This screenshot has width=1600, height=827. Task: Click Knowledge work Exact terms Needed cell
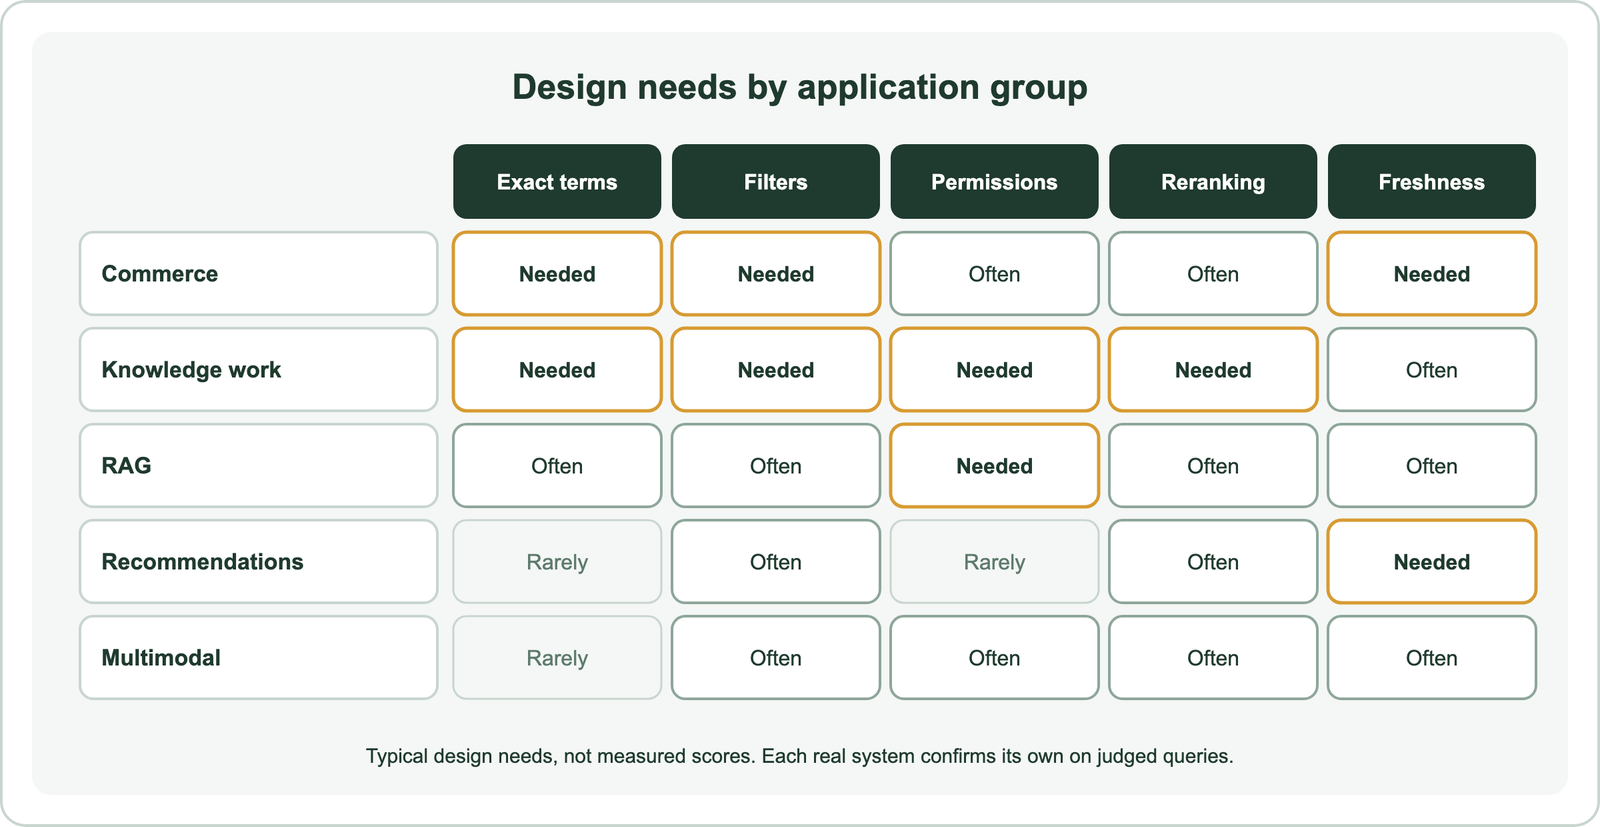(557, 370)
